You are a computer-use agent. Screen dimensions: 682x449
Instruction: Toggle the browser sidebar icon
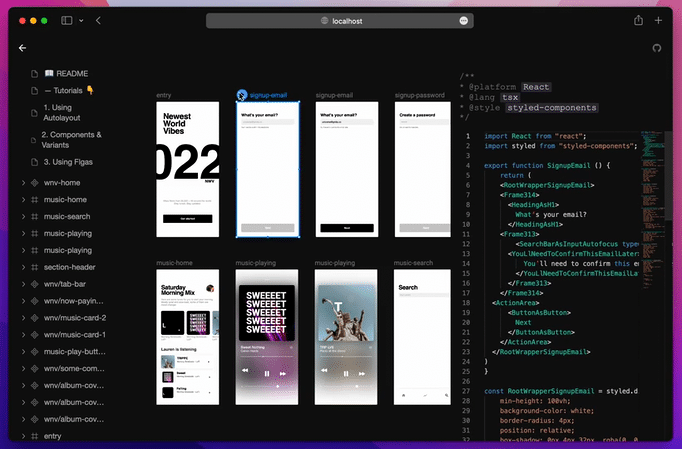67,20
